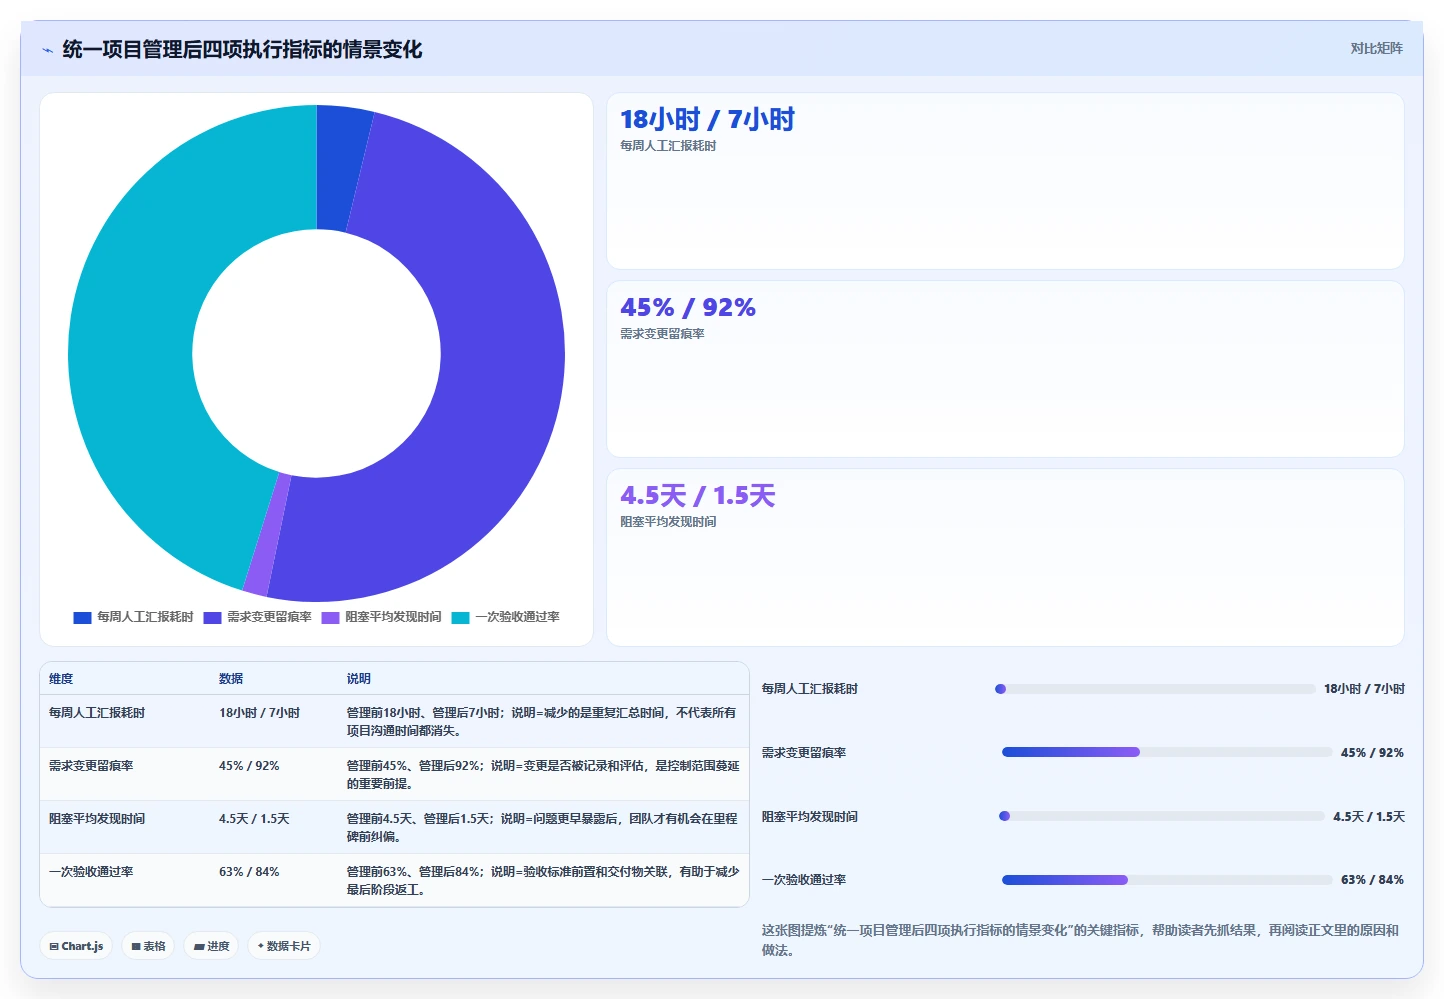Click progress label 阻塞平均发现时间
Image resolution: width=1444 pixels, height=999 pixels.
point(810,817)
